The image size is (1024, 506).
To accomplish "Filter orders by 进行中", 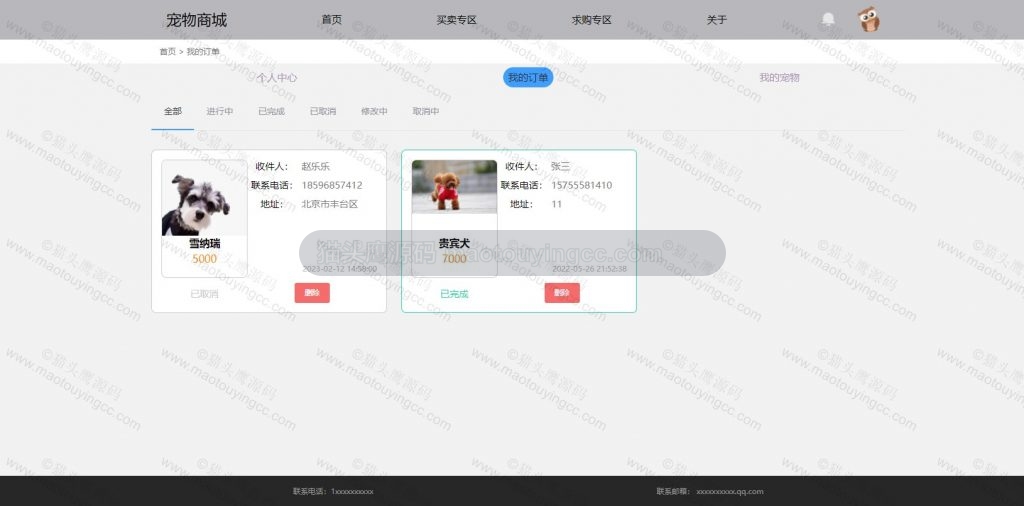I will click(x=219, y=112).
